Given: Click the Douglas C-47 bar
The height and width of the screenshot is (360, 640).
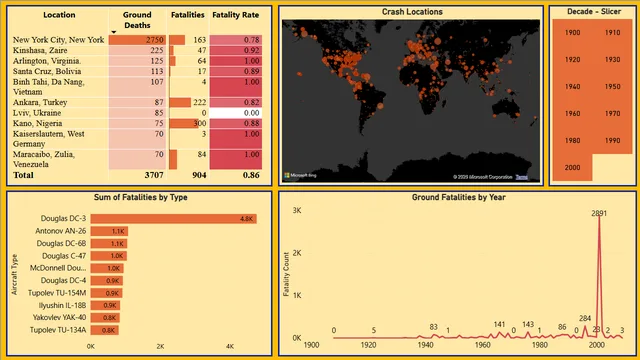Looking at the screenshot, I should pyautogui.click(x=109, y=256).
